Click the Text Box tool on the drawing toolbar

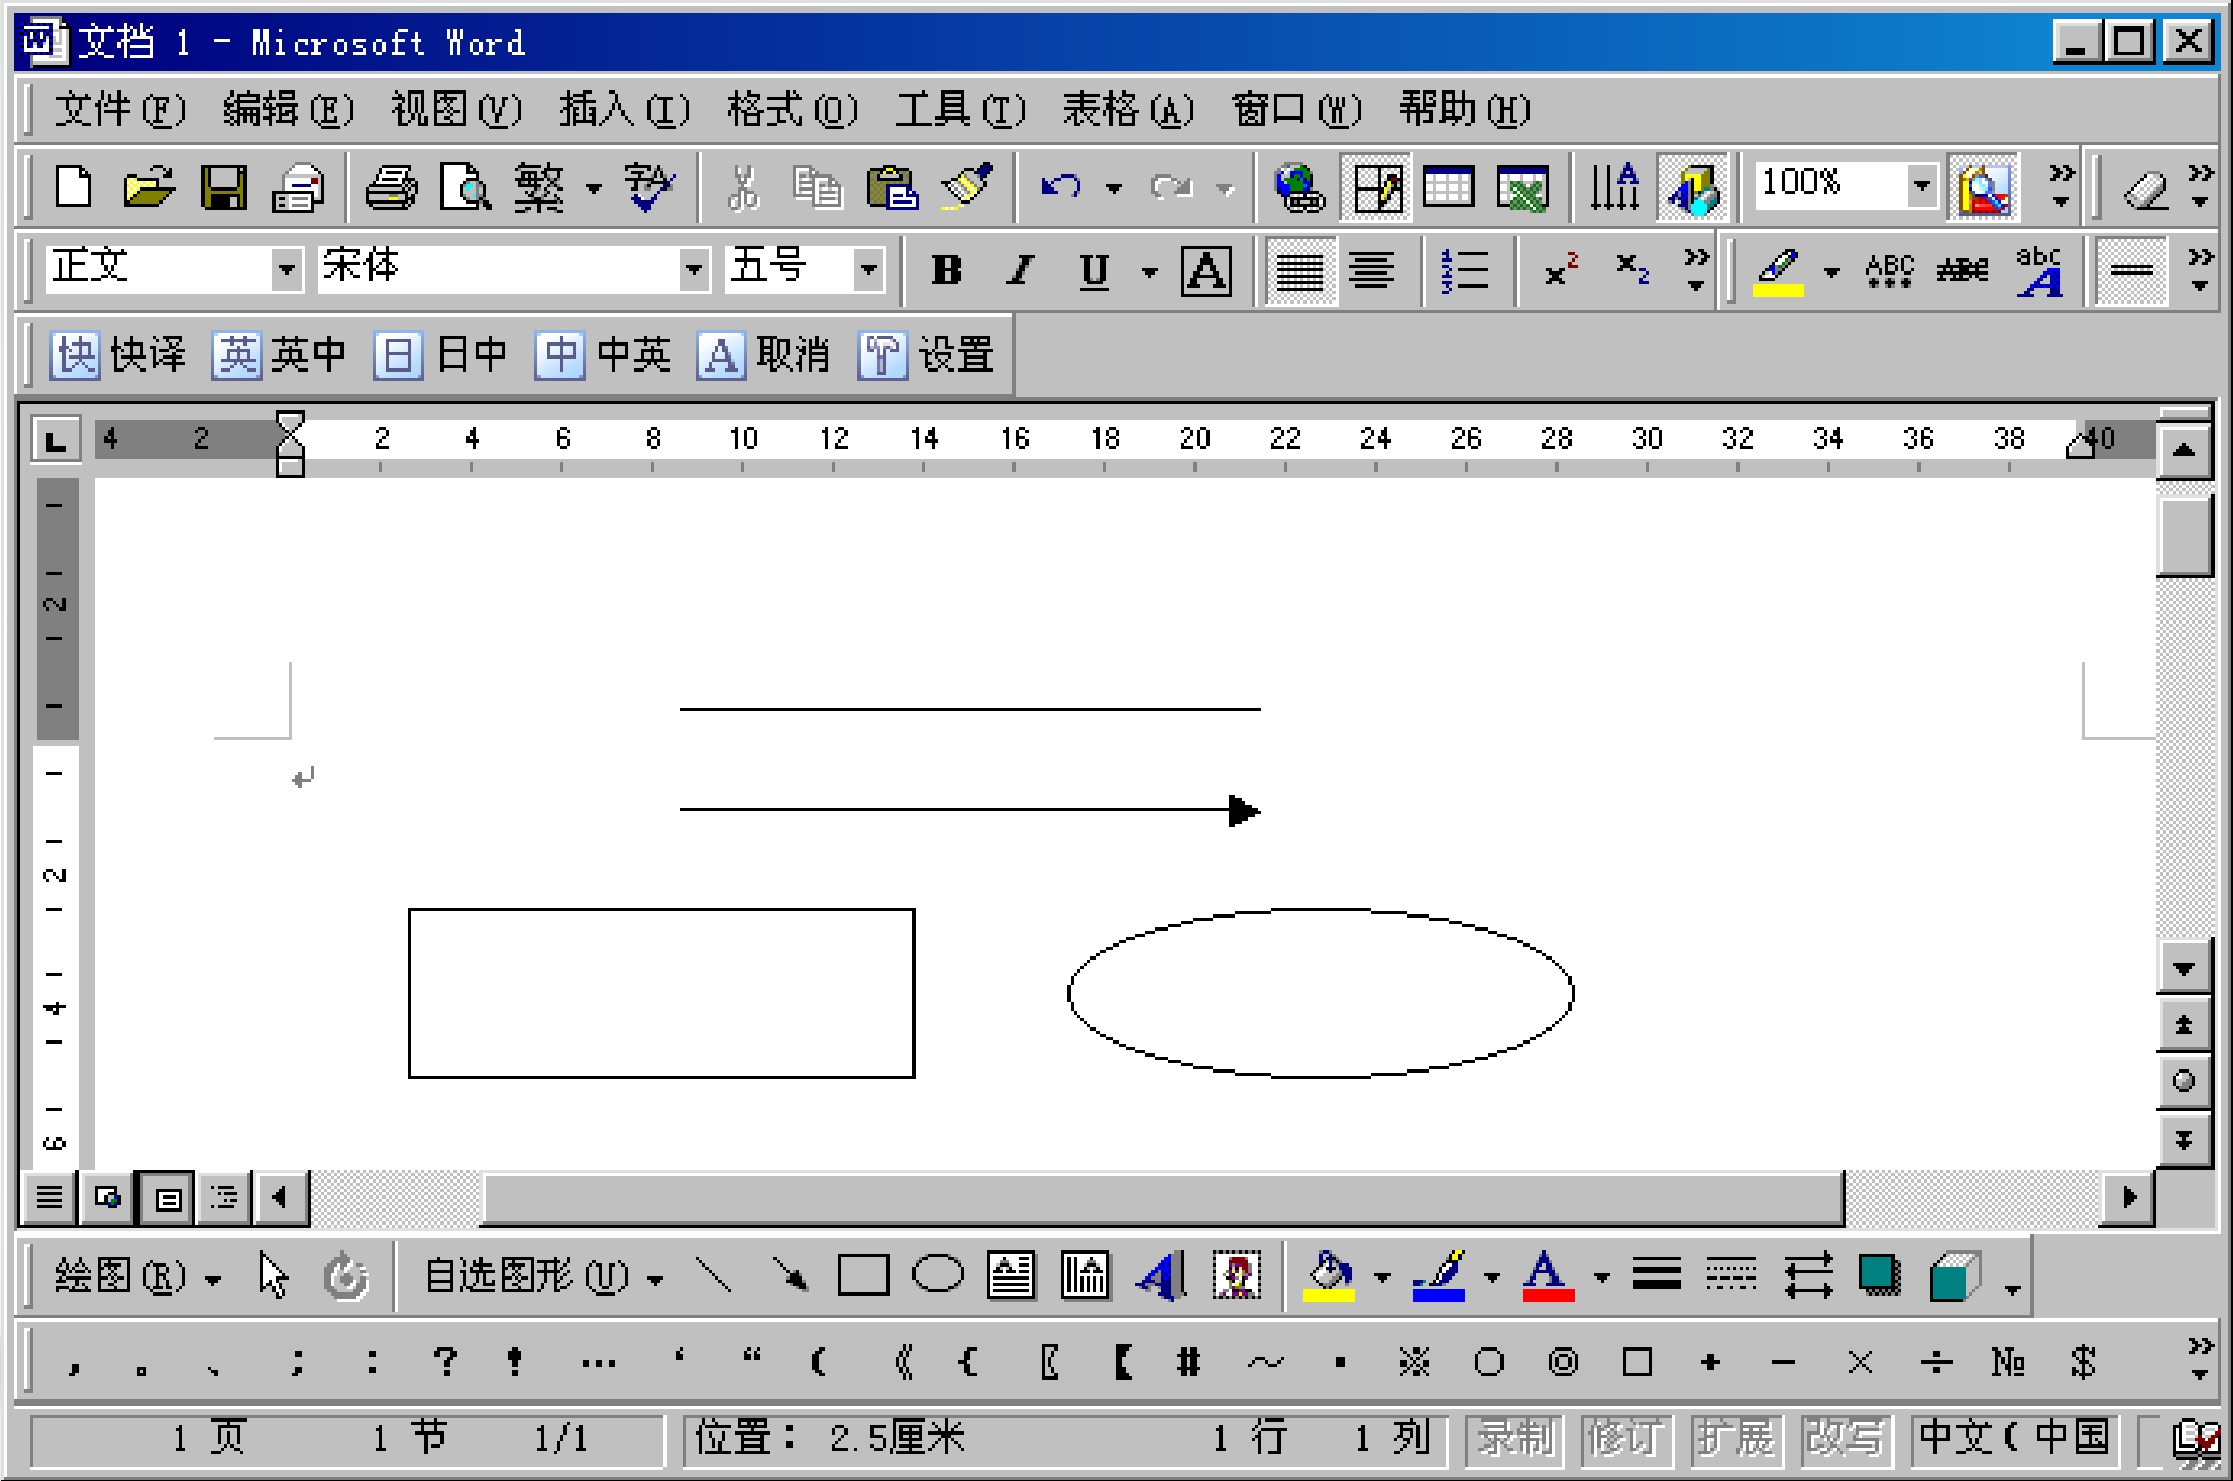click(1011, 1276)
